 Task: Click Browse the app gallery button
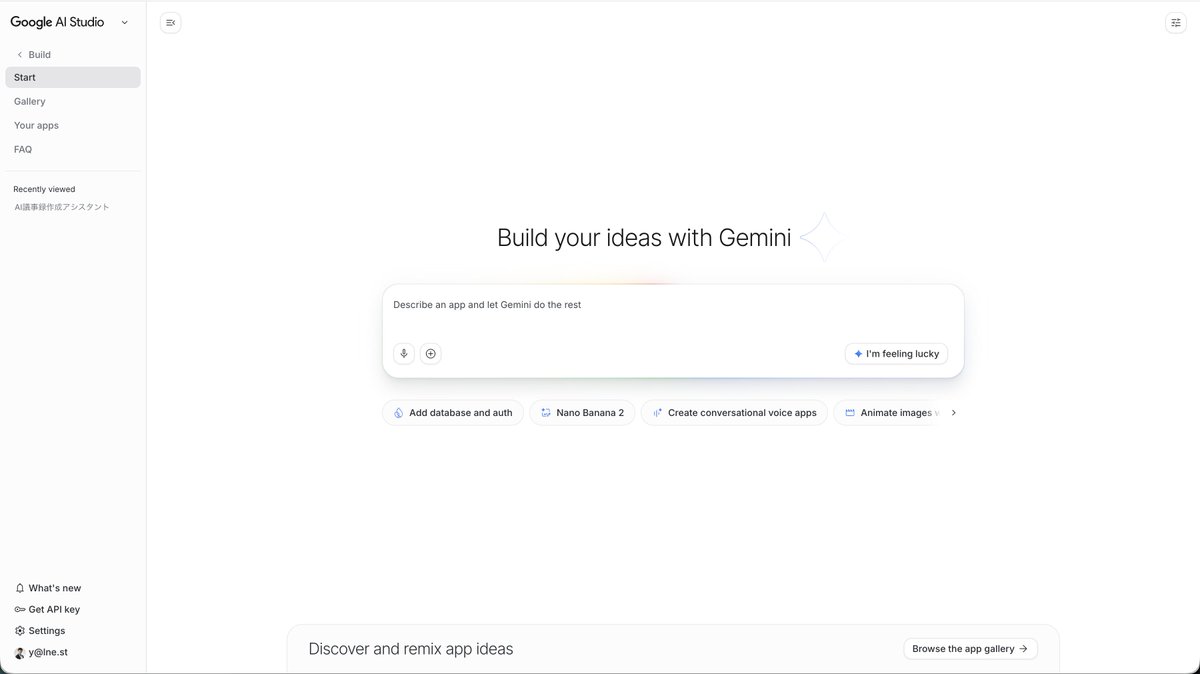click(x=970, y=649)
